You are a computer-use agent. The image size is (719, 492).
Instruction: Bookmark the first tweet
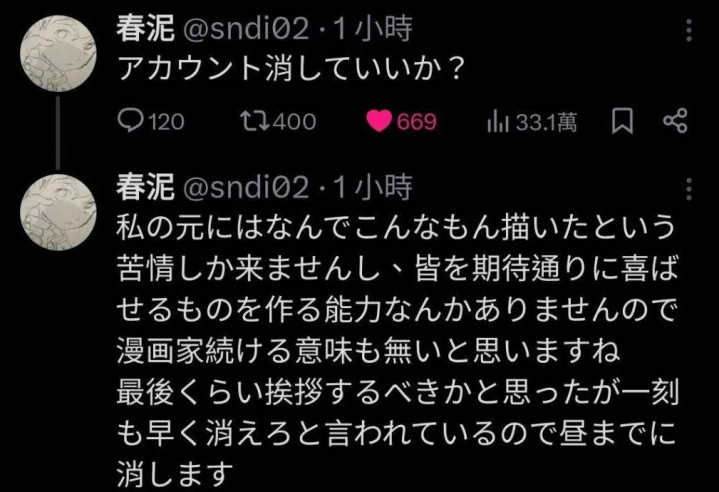point(622,122)
